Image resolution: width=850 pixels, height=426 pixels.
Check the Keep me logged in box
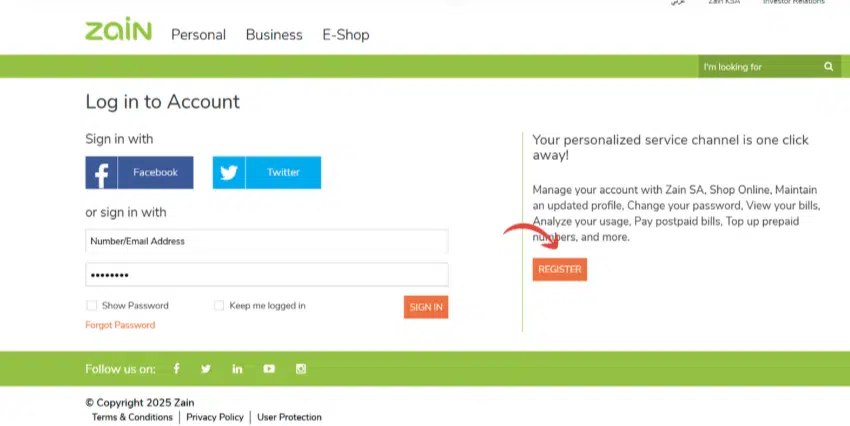(x=219, y=306)
